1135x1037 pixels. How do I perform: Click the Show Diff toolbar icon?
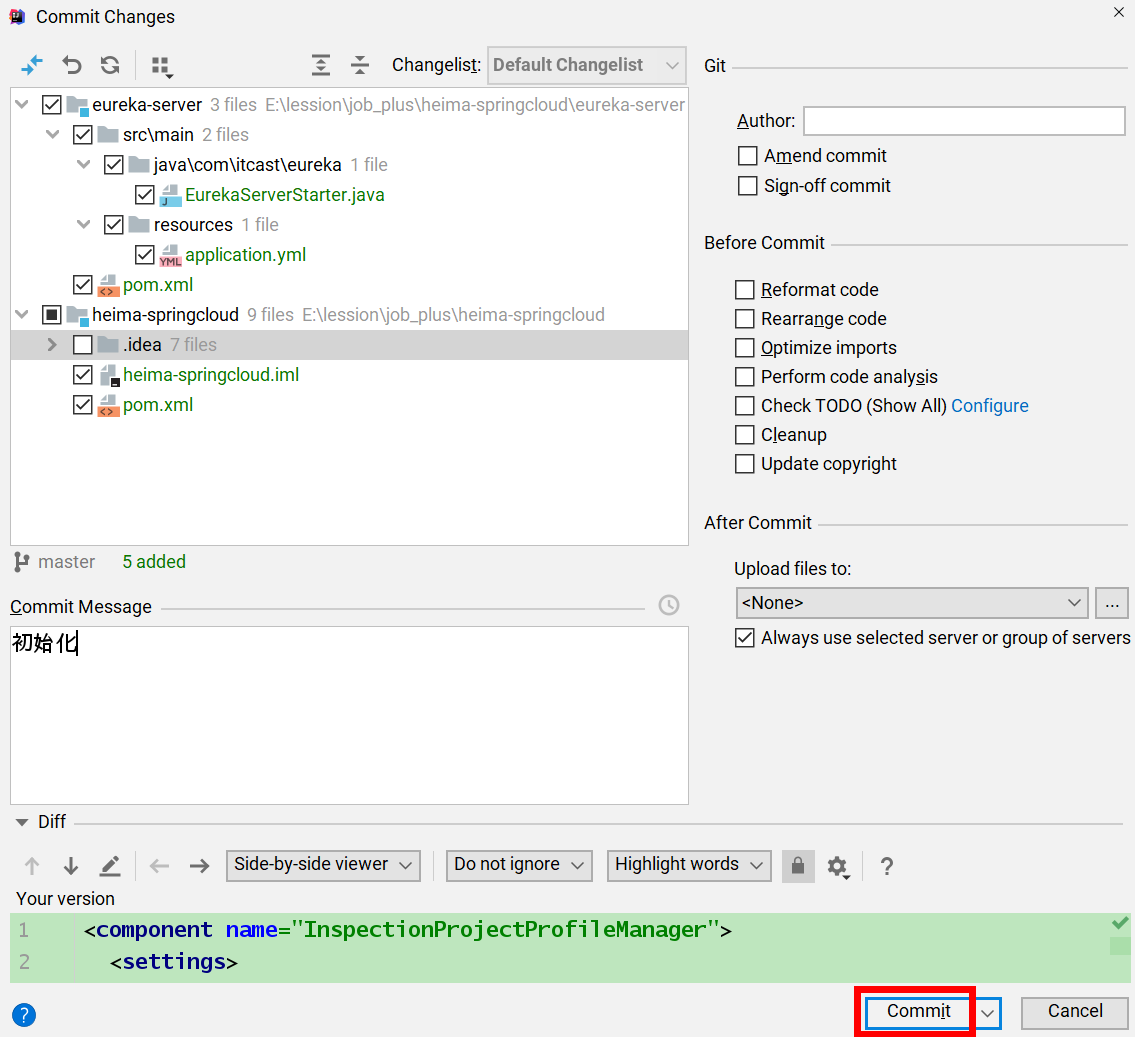(x=32, y=65)
